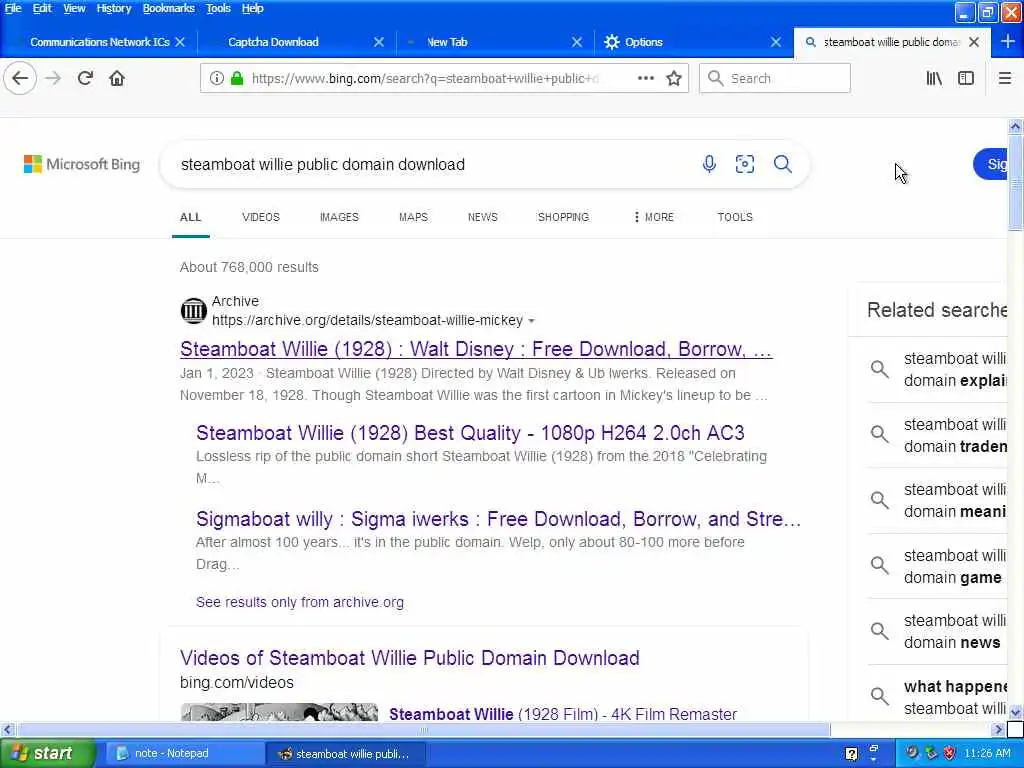Switch to note - Notepad taskbar window

point(184,754)
